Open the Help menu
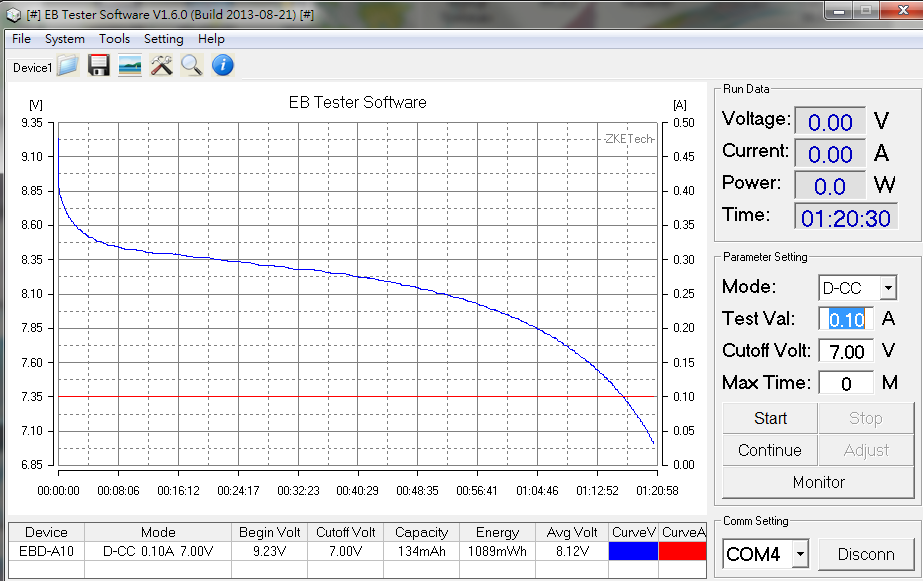 click(x=211, y=39)
